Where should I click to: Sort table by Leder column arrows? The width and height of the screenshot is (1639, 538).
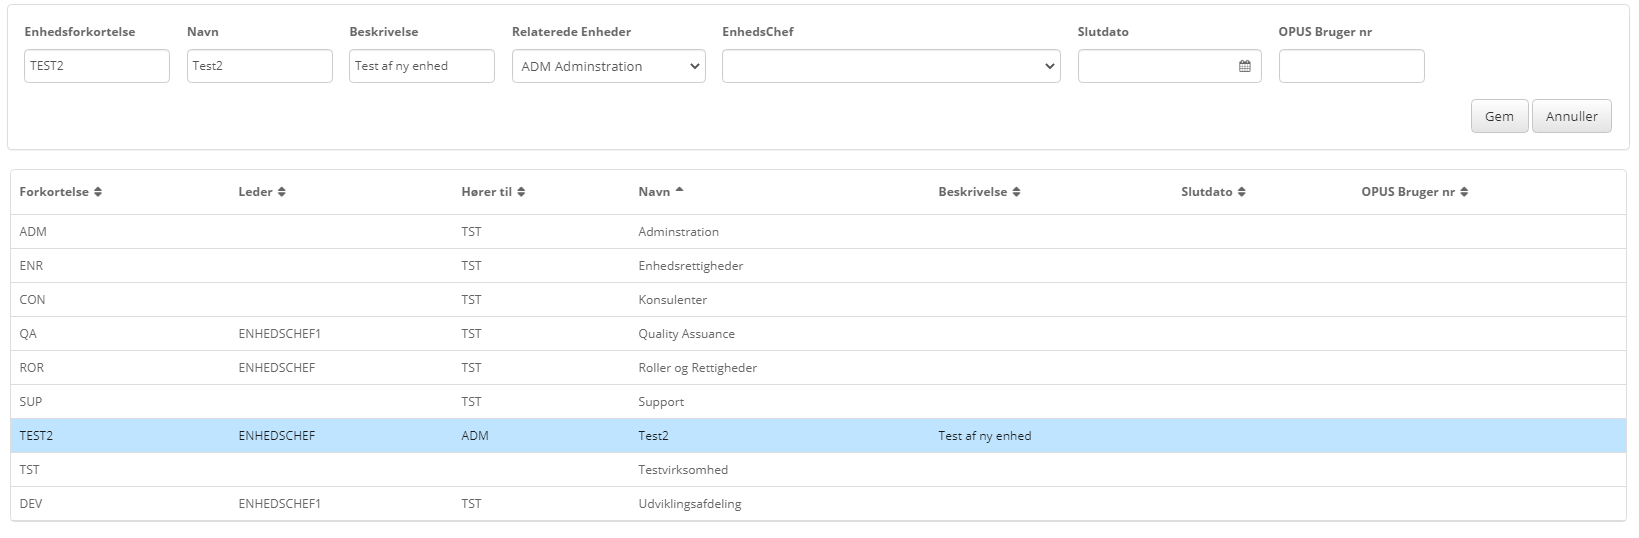pos(282,192)
